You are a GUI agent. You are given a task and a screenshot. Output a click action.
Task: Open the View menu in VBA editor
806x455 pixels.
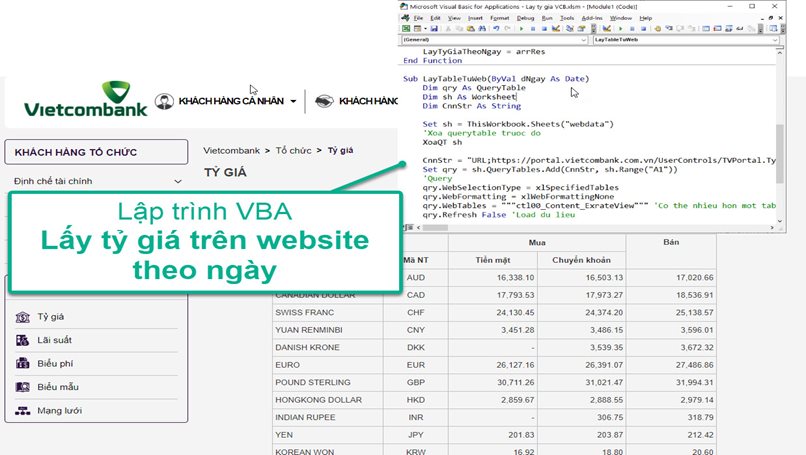454,18
